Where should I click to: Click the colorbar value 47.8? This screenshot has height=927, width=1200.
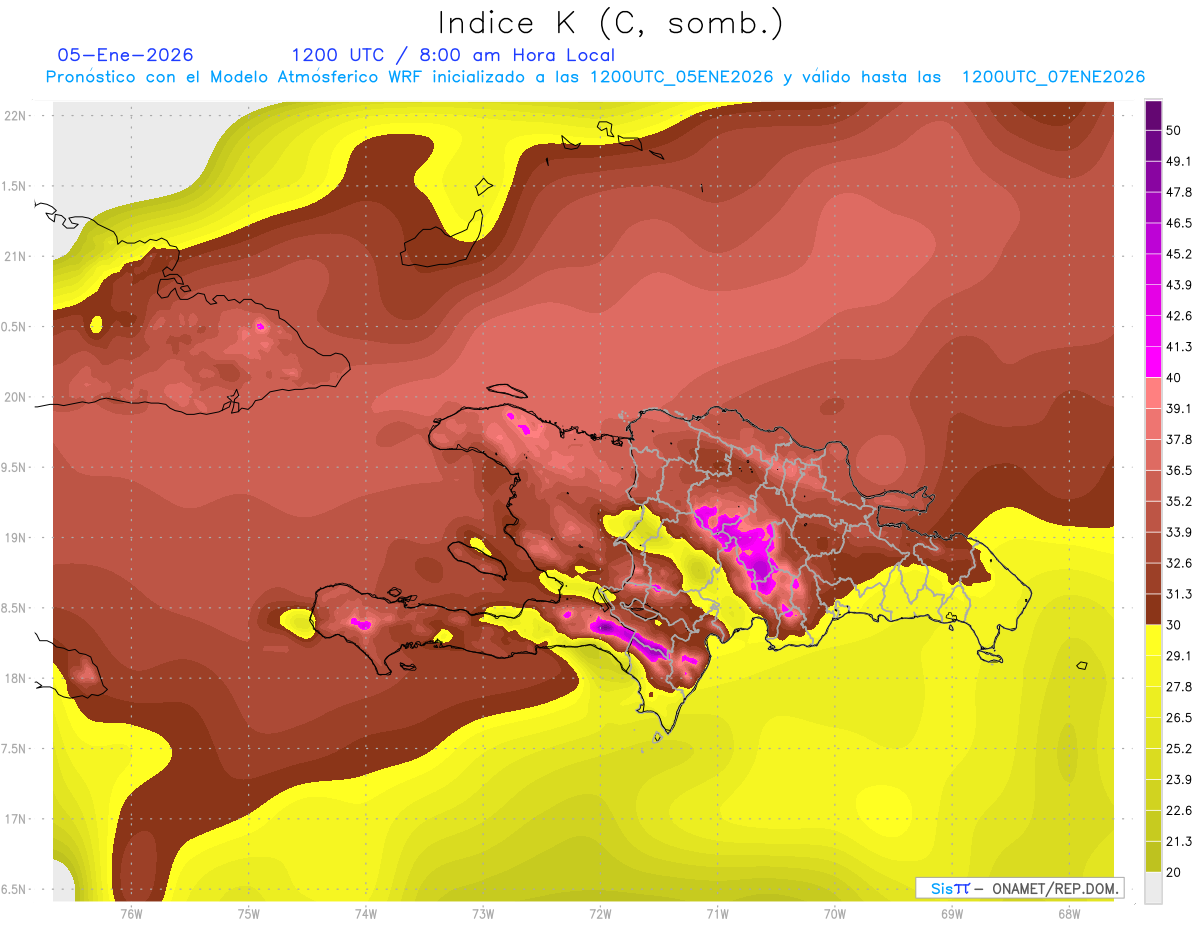click(1179, 192)
